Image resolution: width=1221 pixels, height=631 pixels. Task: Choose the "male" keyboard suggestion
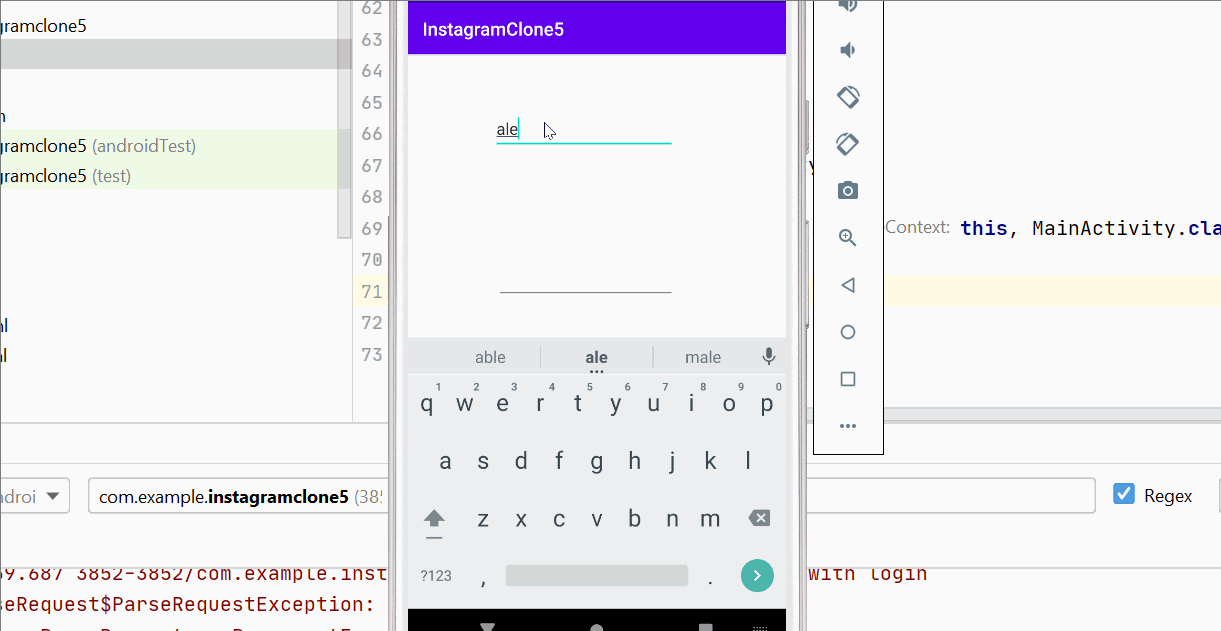click(703, 357)
